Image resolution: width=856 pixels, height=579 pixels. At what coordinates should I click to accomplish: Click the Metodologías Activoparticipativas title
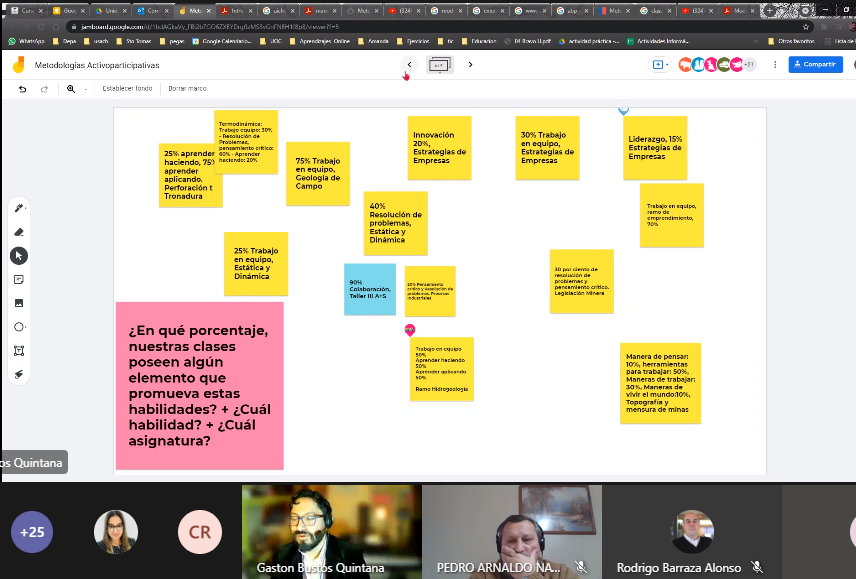click(x=97, y=65)
